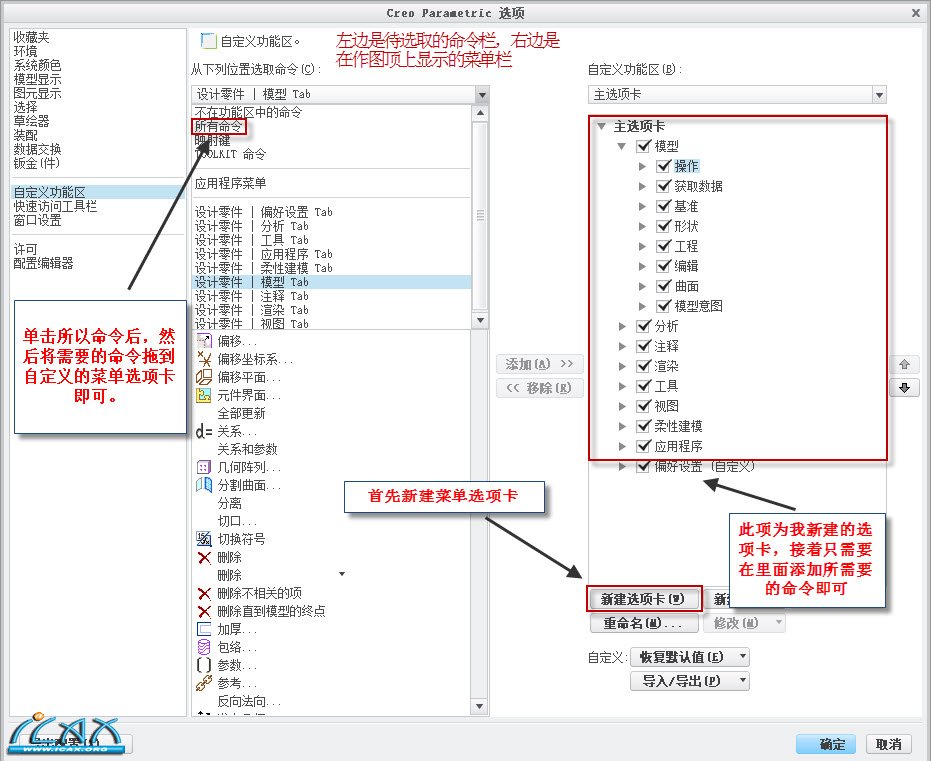931x761 pixels.
Task: Collapse the 模型 tree node
Action: click(x=622, y=146)
